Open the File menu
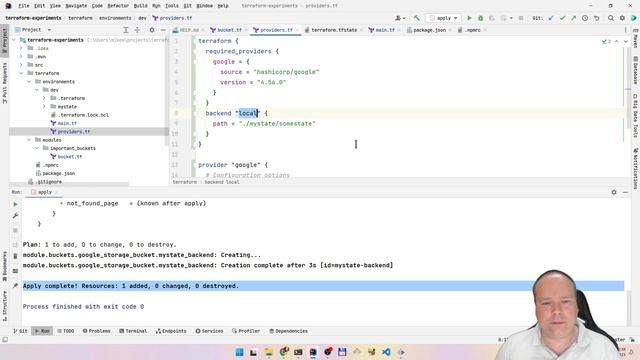640x360 pixels. pos(24,6)
